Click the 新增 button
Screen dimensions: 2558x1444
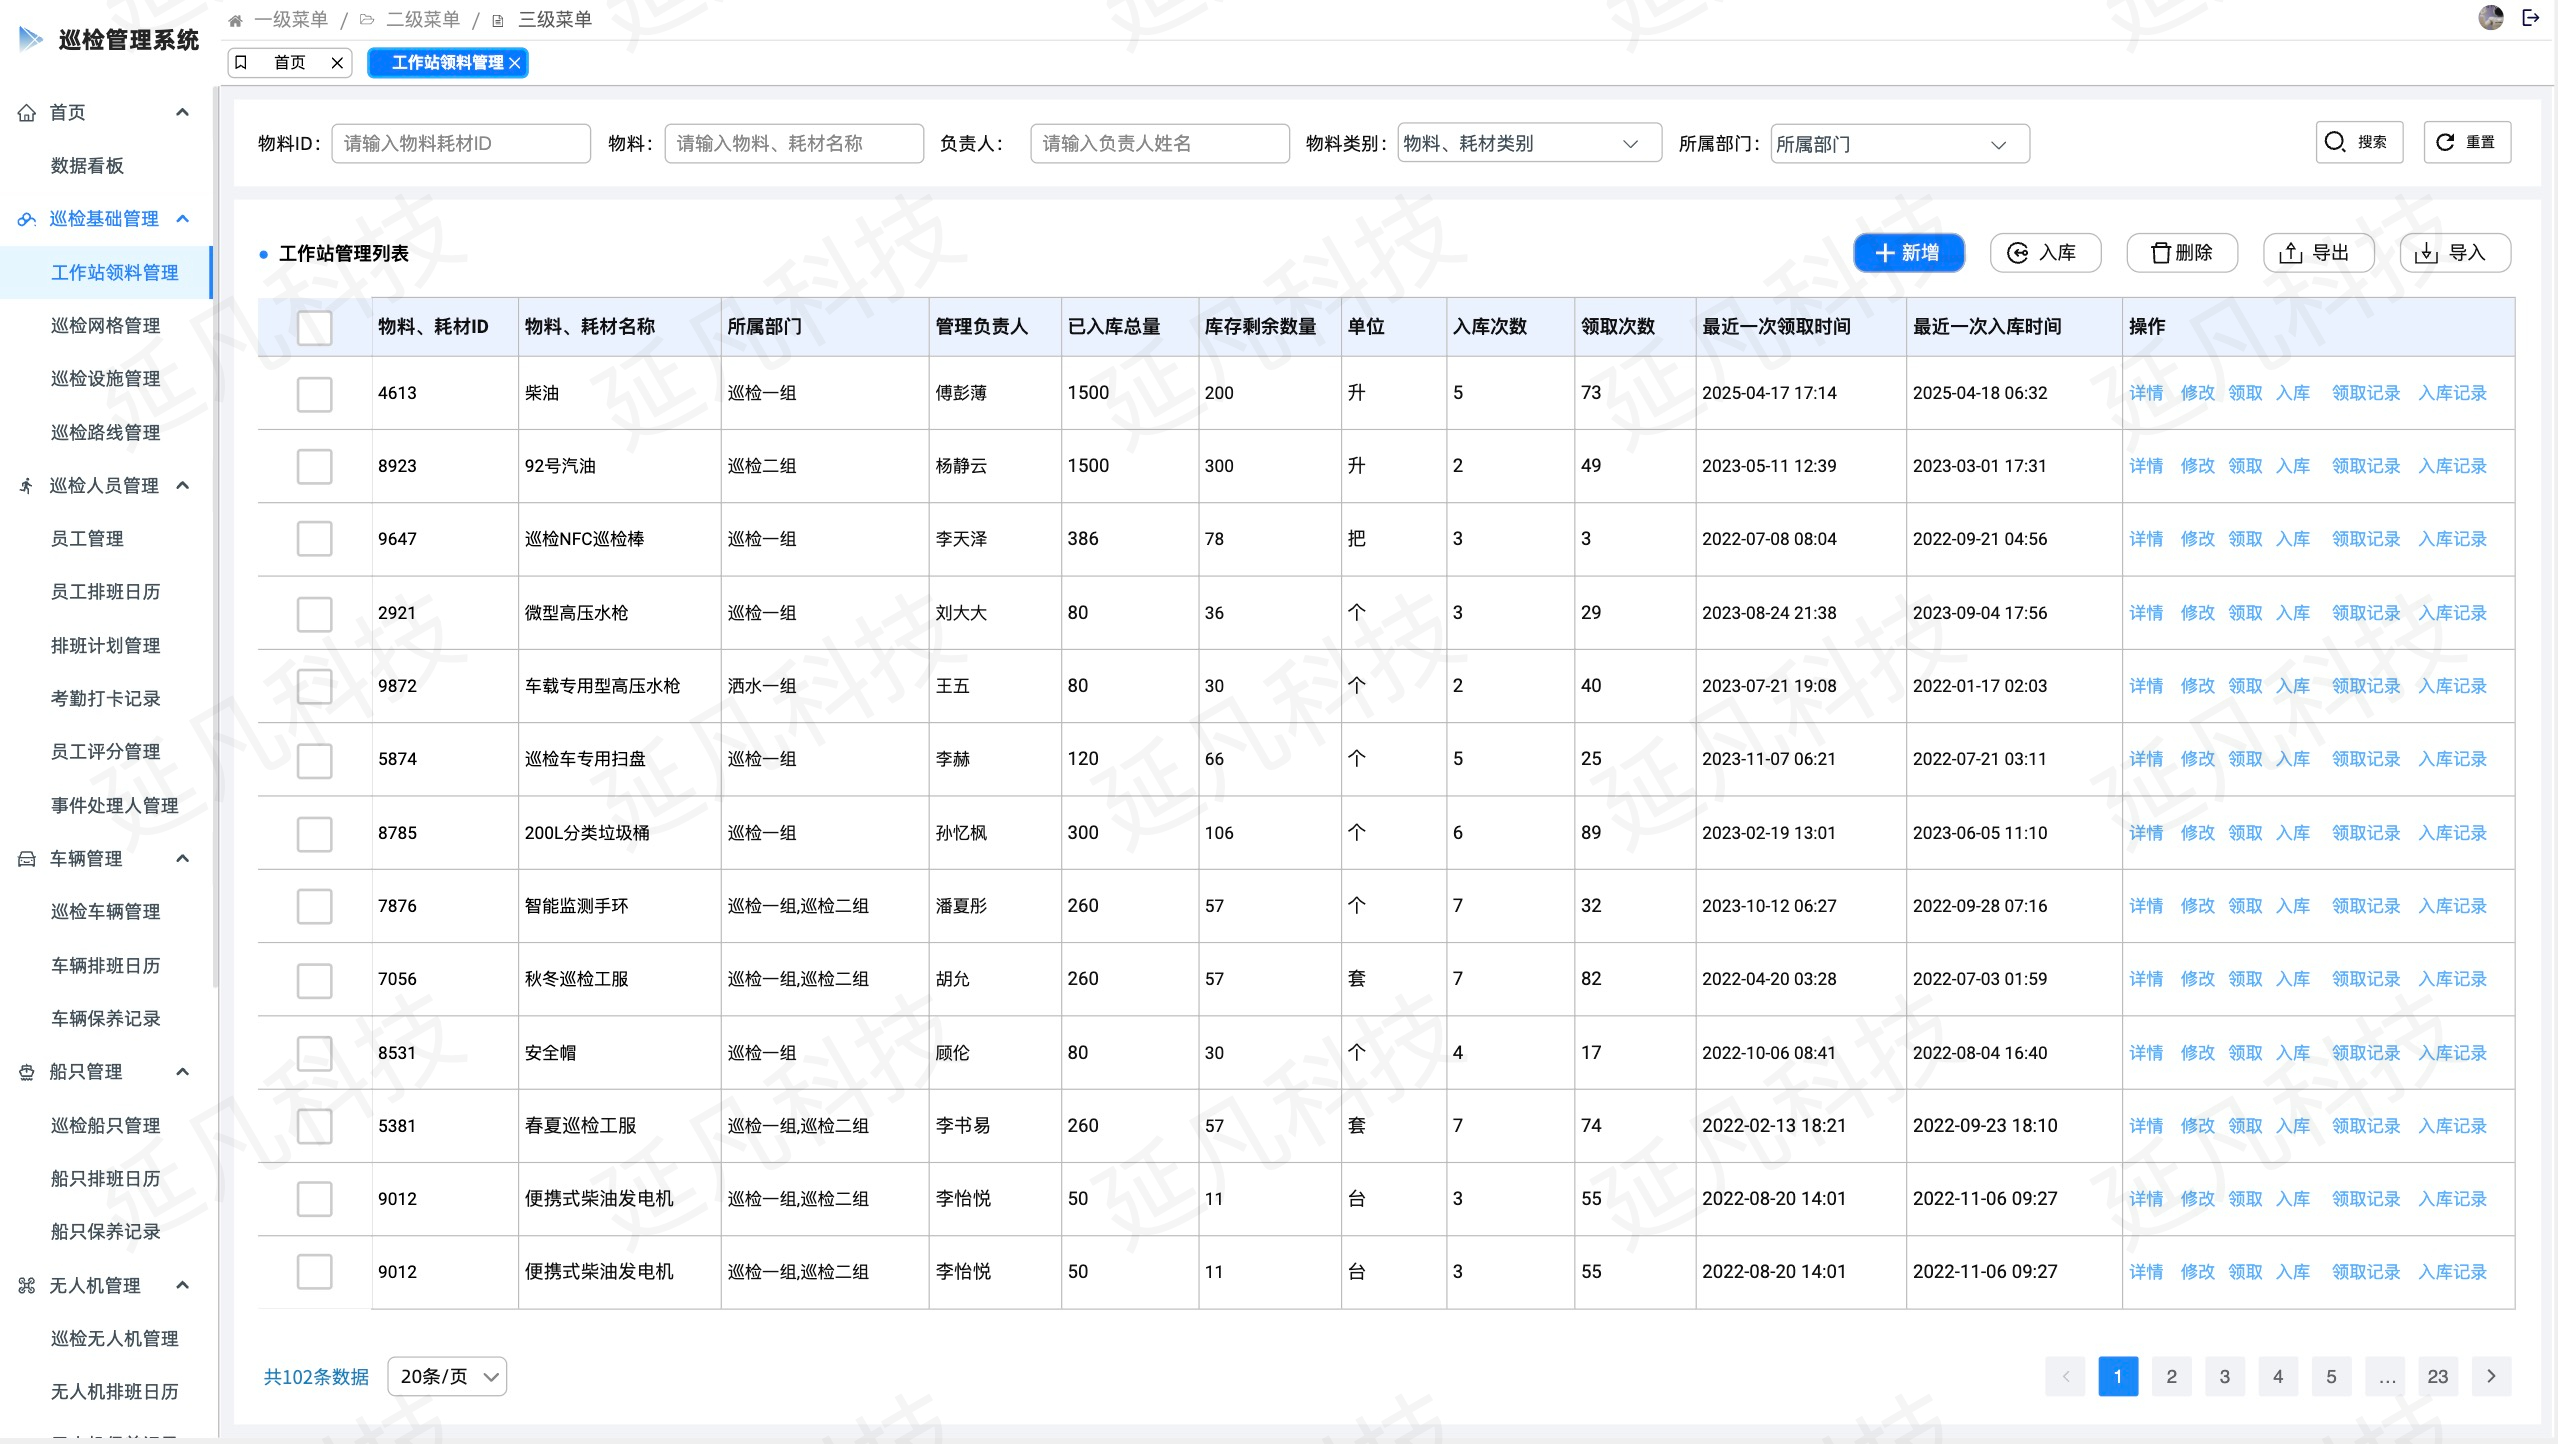click(1907, 253)
